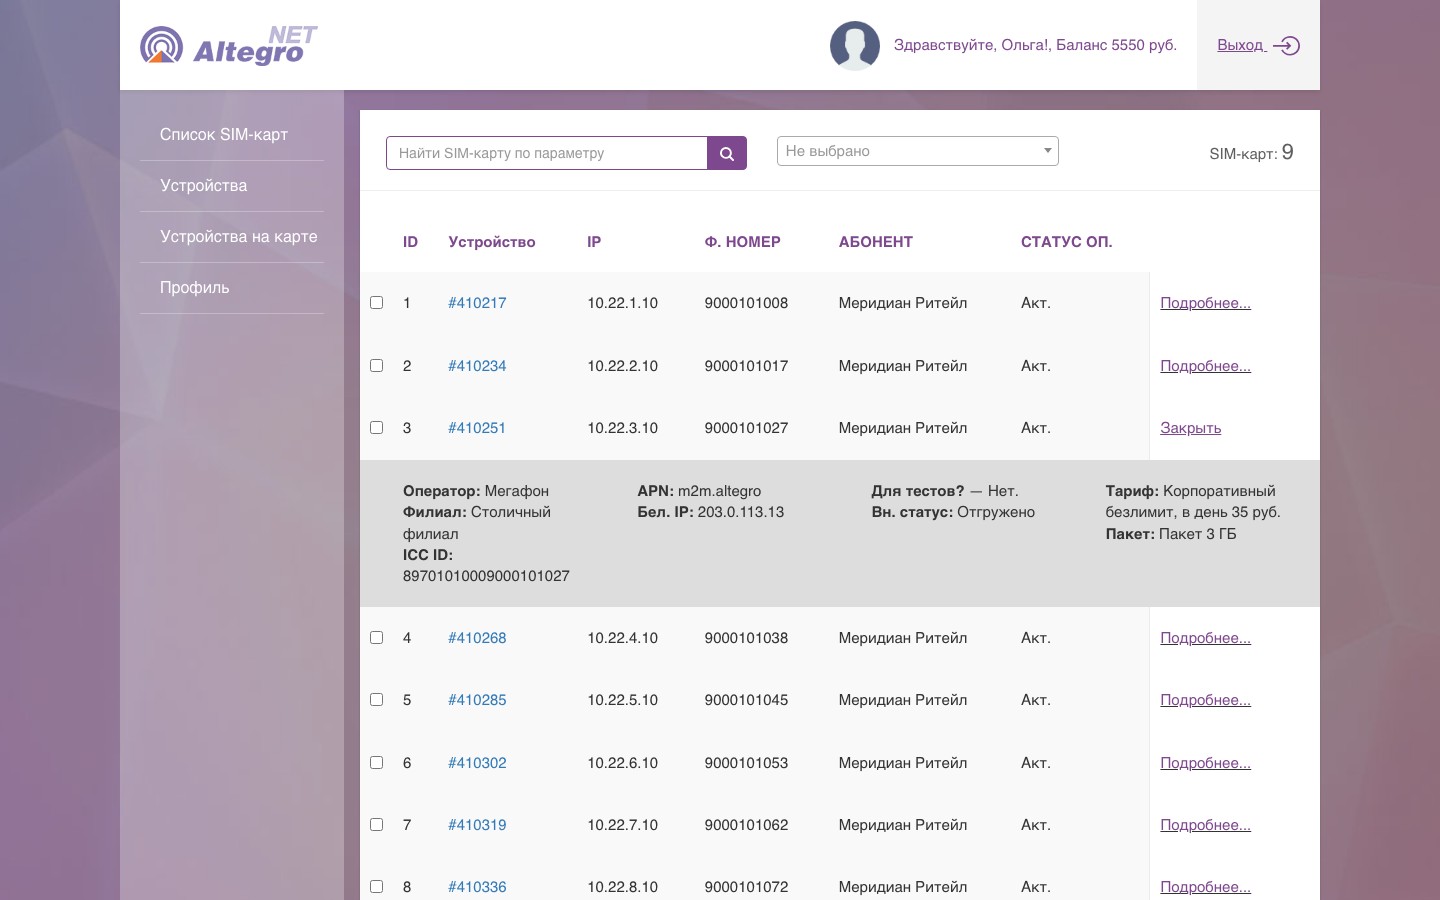Viewport: 1440px width, 900px height.
Task: Log out via the Выход link
Action: [1258, 45]
